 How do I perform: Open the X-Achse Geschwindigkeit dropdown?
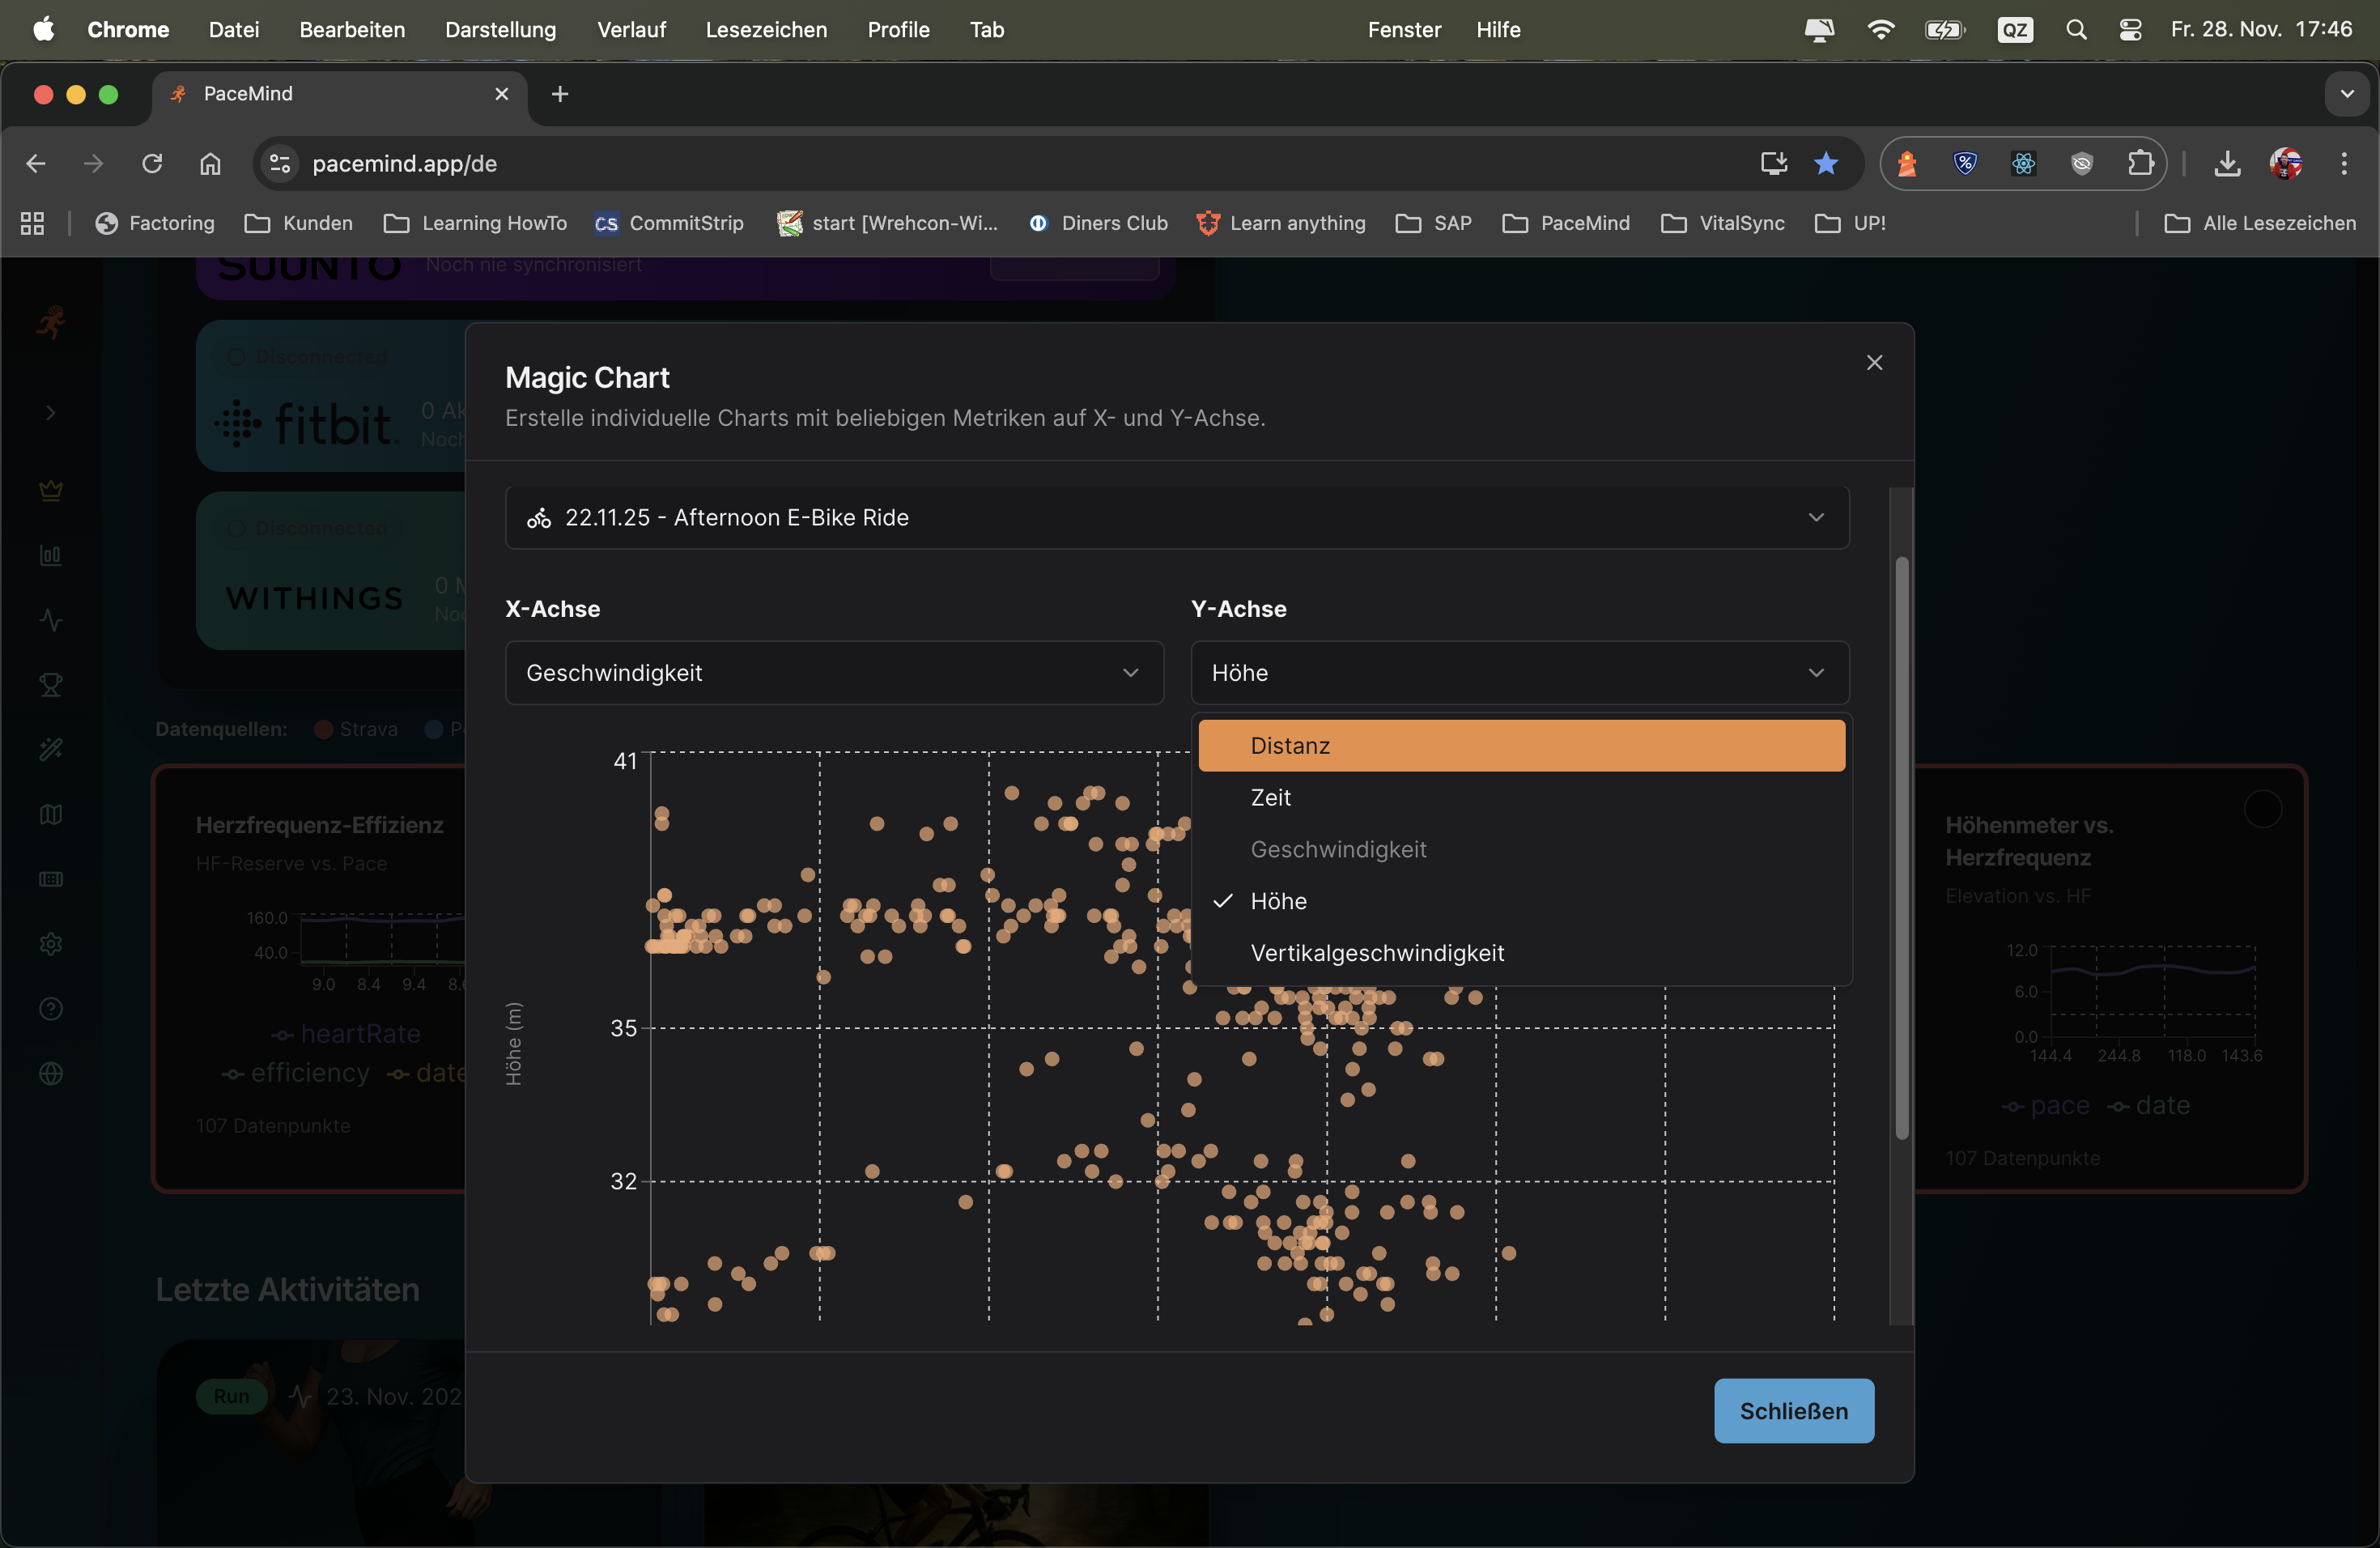[x=833, y=673]
